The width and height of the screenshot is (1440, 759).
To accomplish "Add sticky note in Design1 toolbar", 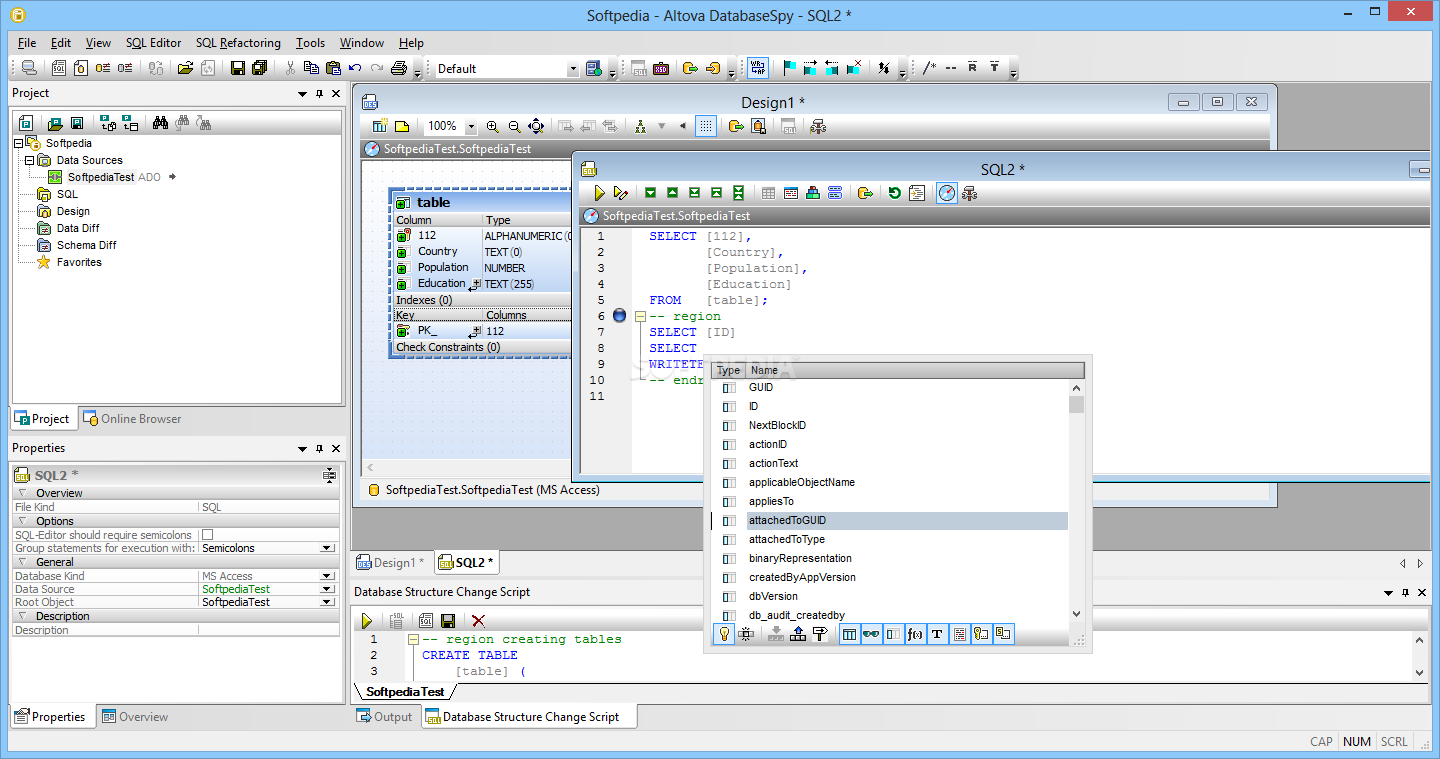I will click(401, 126).
